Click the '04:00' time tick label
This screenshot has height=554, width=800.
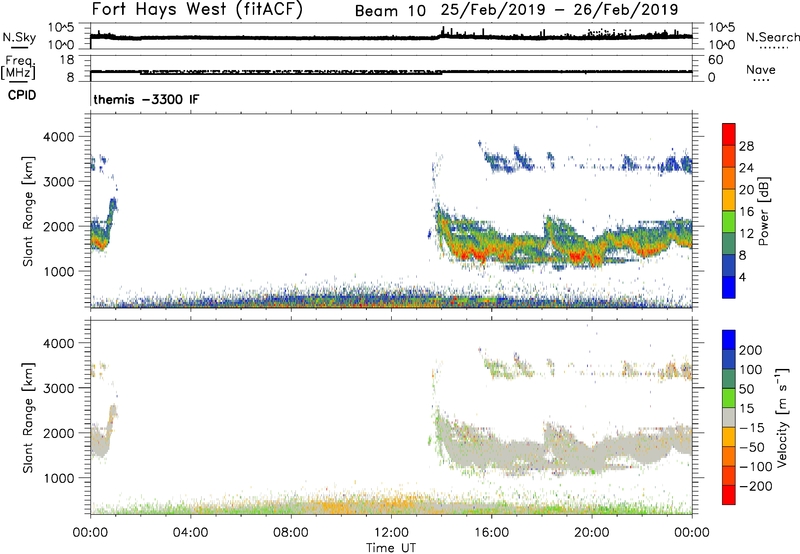190,533
